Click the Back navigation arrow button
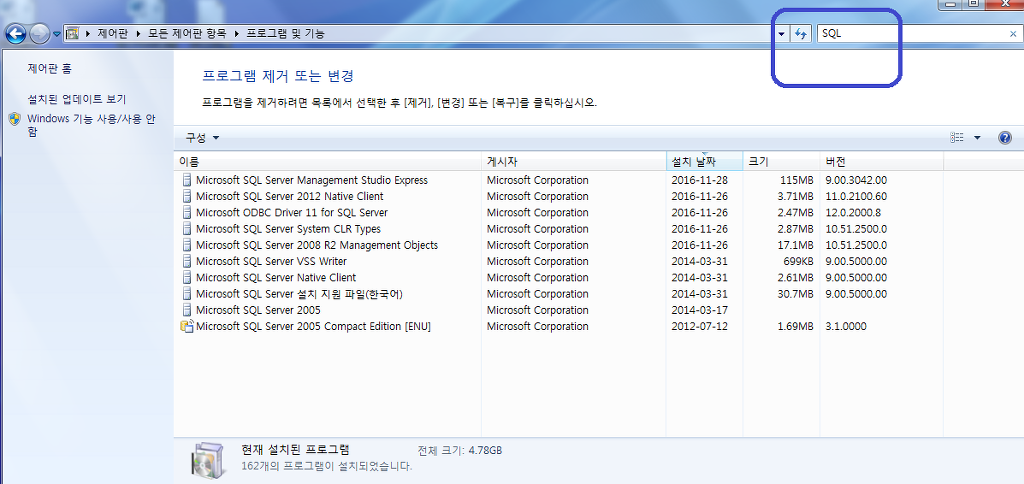This screenshot has height=484, width=1024. pyautogui.click(x=15, y=33)
